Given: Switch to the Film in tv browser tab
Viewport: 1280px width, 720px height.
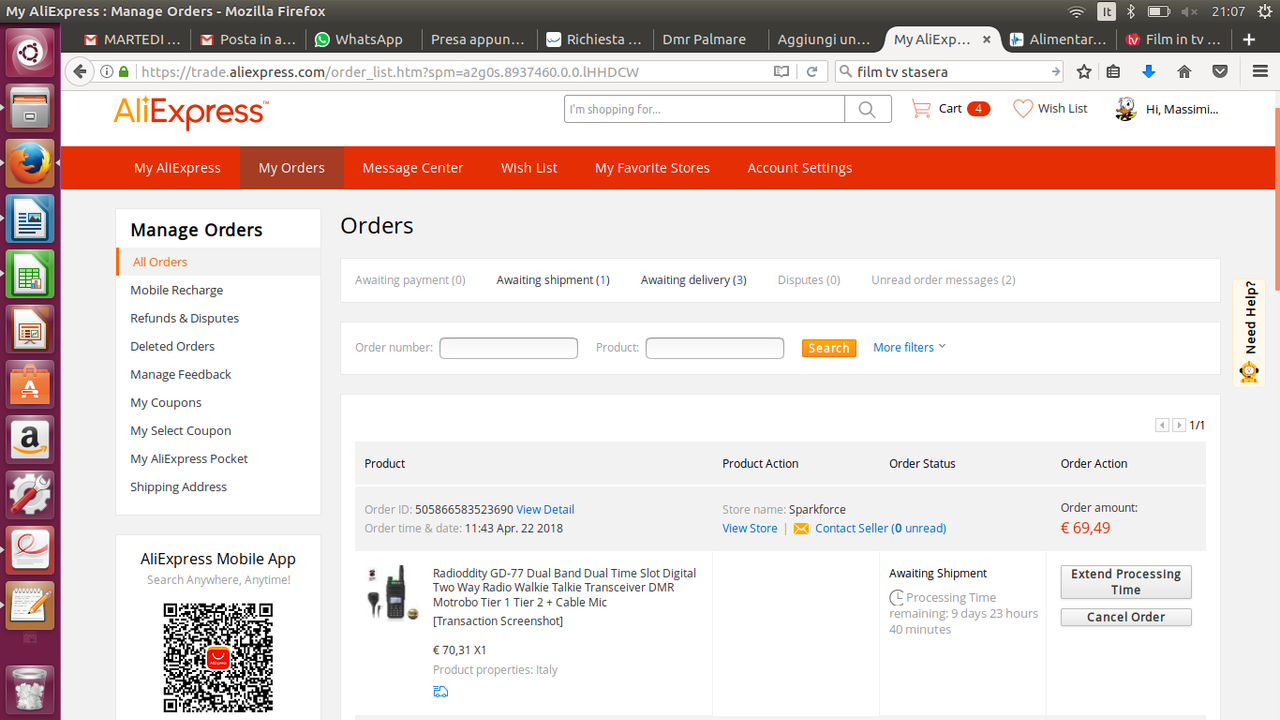Looking at the screenshot, I should 1173,40.
